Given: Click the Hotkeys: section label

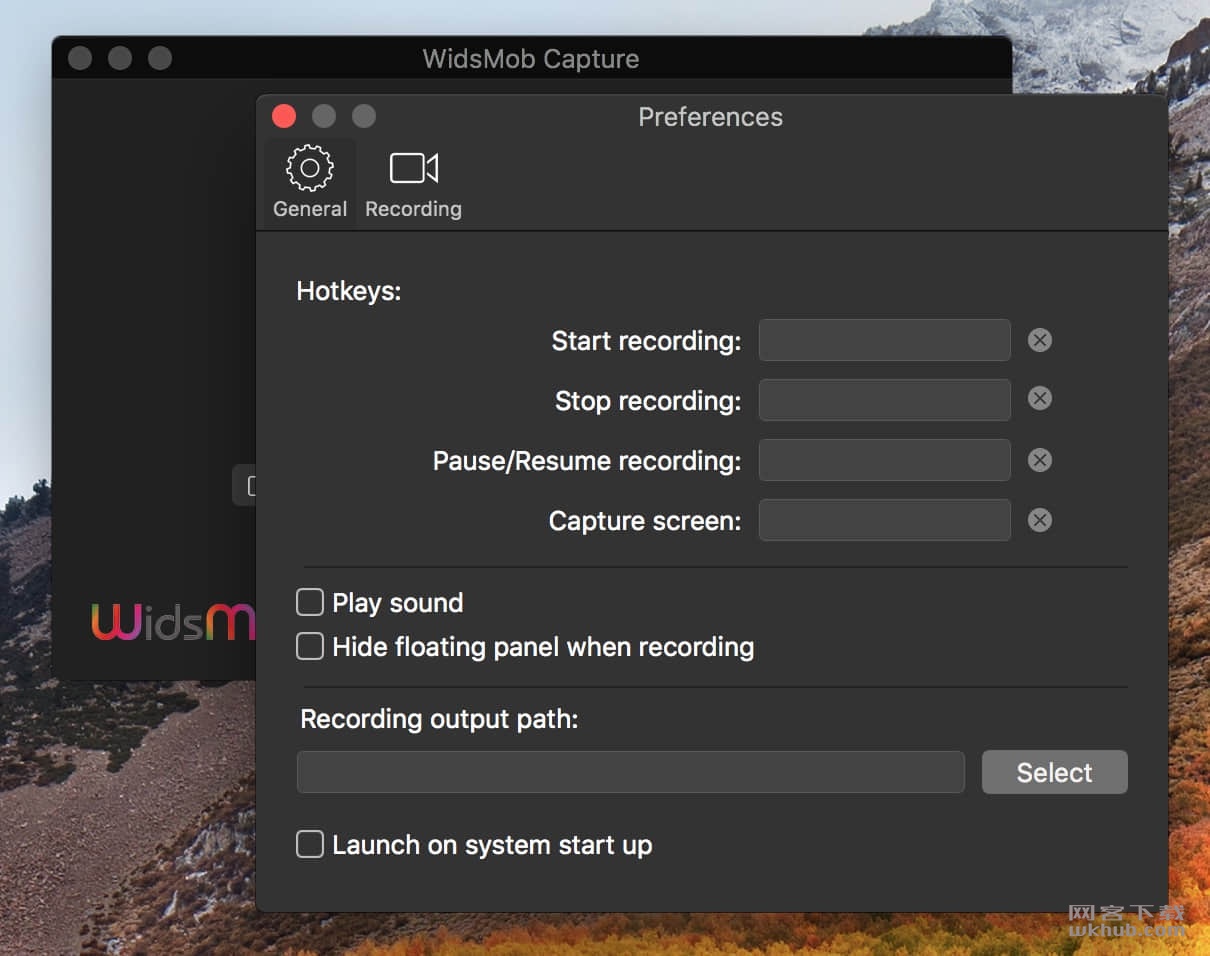Looking at the screenshot, I should (x=349, y=292).
